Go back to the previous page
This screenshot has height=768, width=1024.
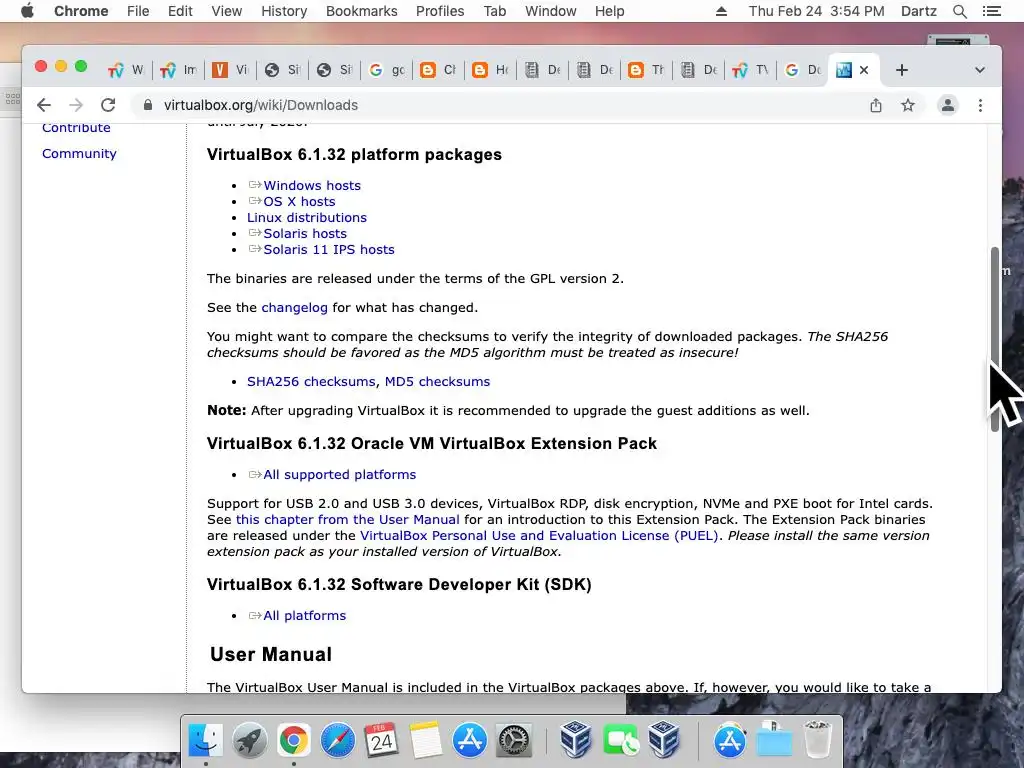coord(44,105)
